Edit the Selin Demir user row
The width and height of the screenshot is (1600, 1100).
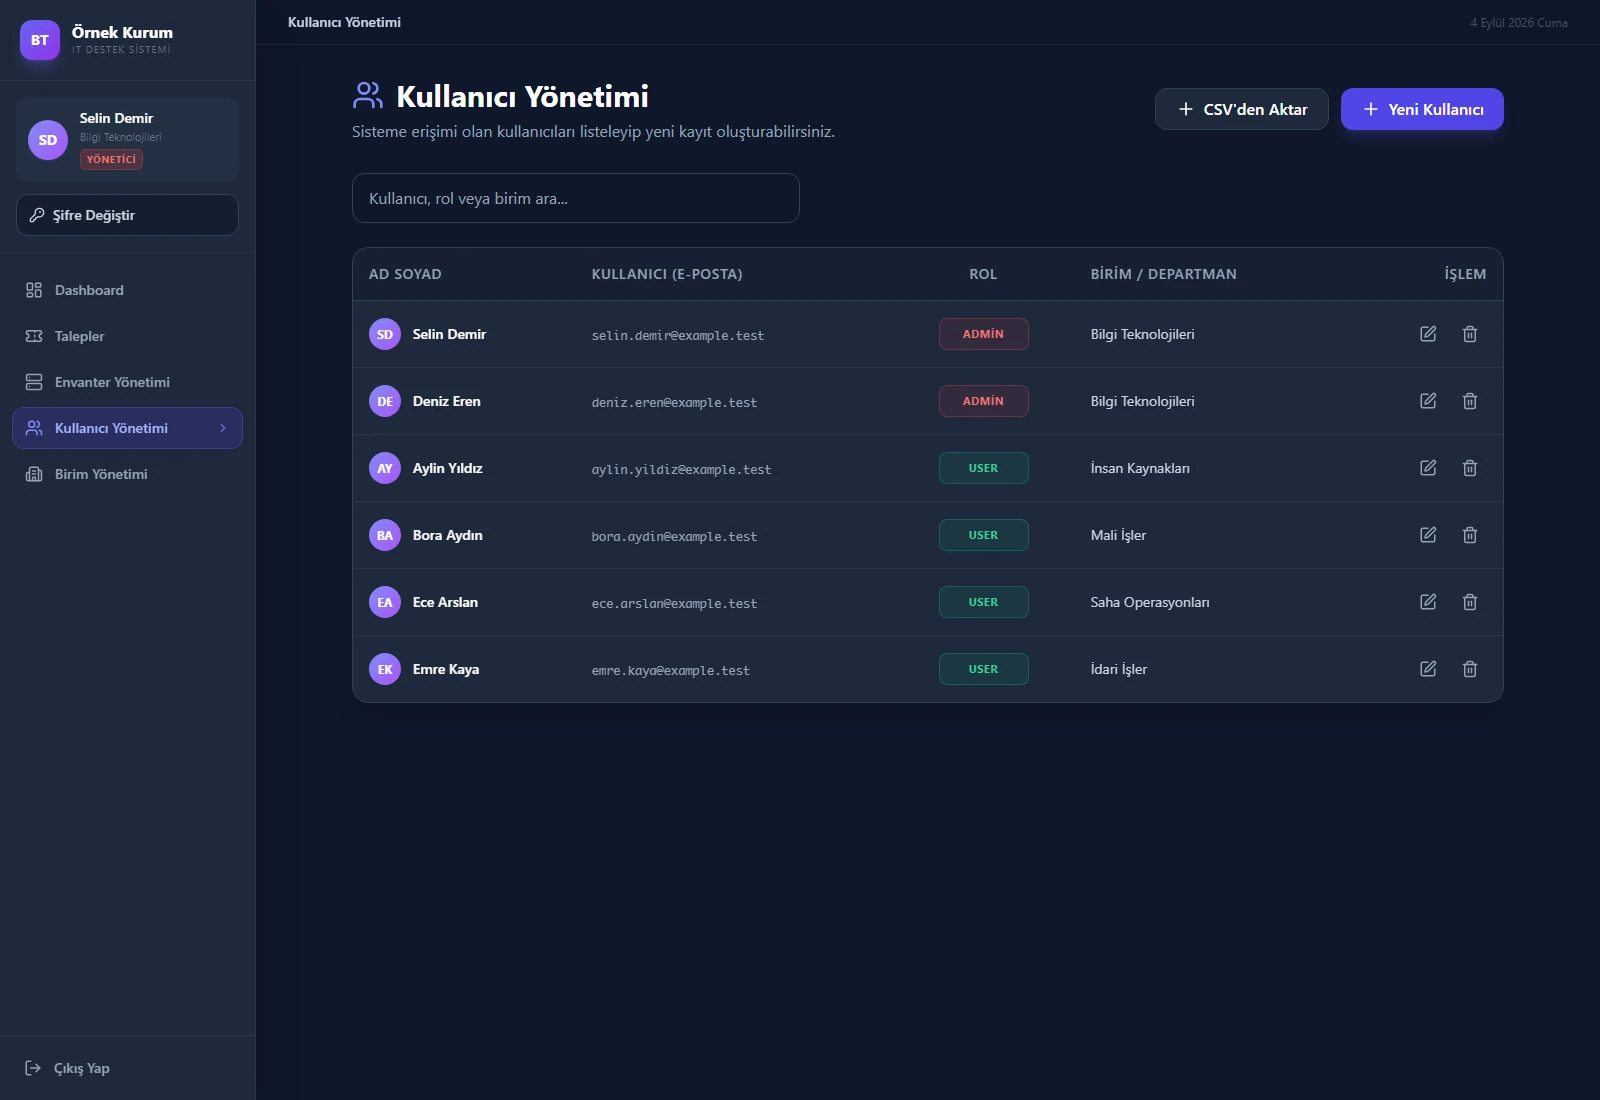coord(1428,334)
